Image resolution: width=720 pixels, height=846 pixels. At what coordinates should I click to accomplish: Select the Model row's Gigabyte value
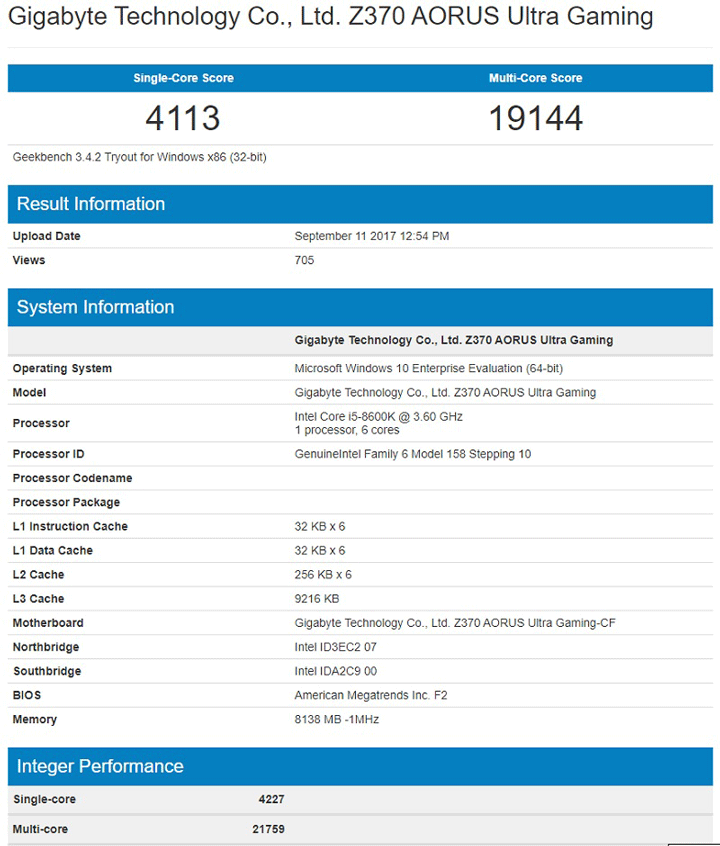tap(445, 392)
